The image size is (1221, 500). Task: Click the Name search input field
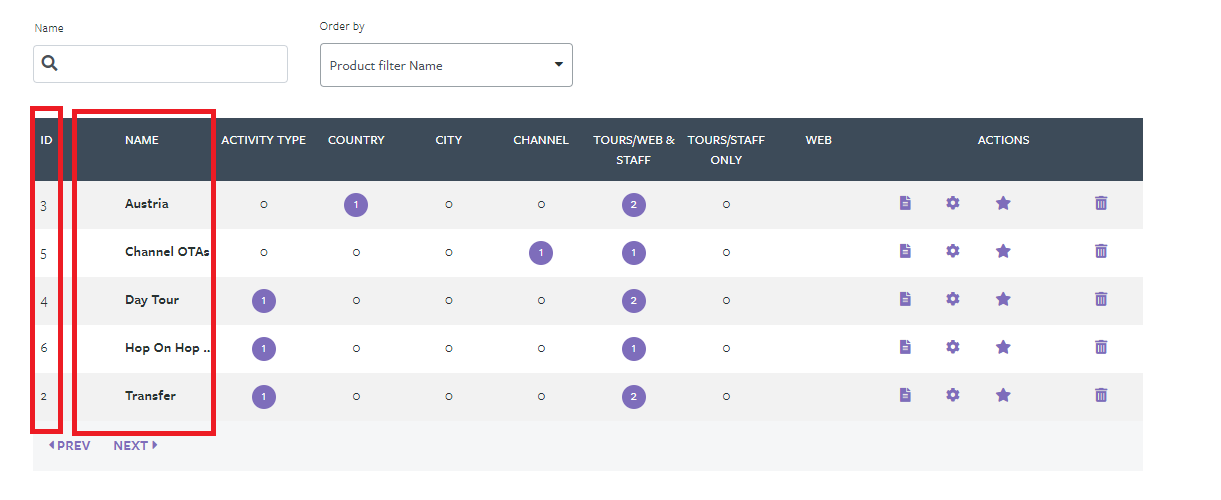tap(172, 64)
